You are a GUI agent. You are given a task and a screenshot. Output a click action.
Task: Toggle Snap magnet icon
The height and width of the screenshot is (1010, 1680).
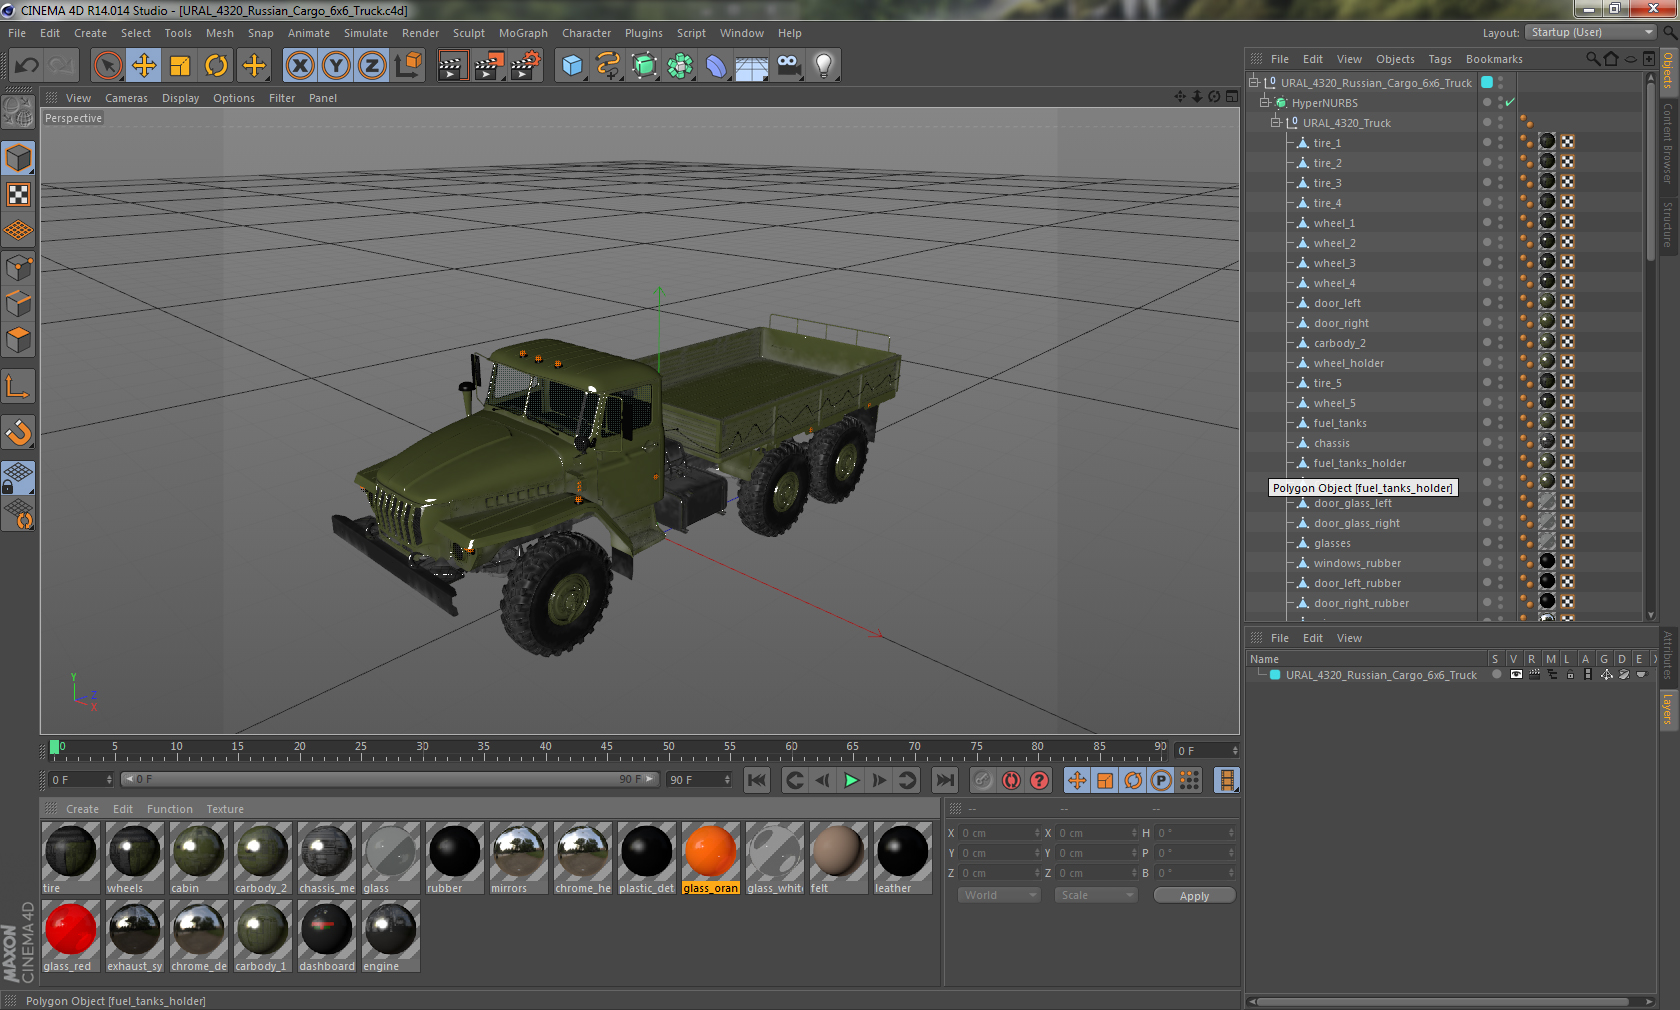point(19,432)
